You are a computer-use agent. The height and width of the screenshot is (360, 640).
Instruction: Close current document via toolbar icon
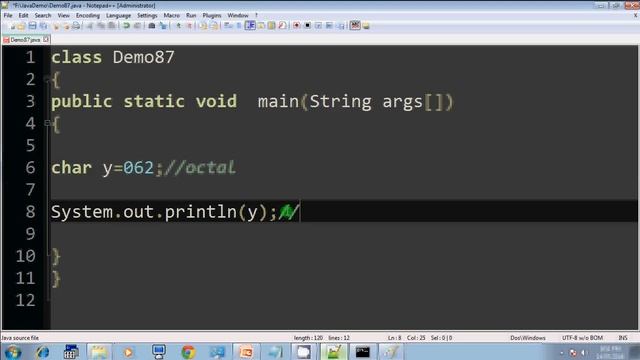pyautogui.click(x=56, y=26)
